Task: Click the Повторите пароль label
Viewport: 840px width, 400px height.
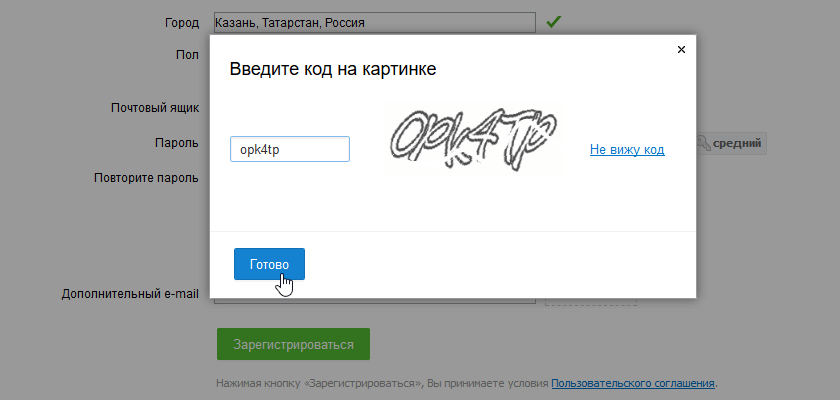Action: [x=146, y=178]
